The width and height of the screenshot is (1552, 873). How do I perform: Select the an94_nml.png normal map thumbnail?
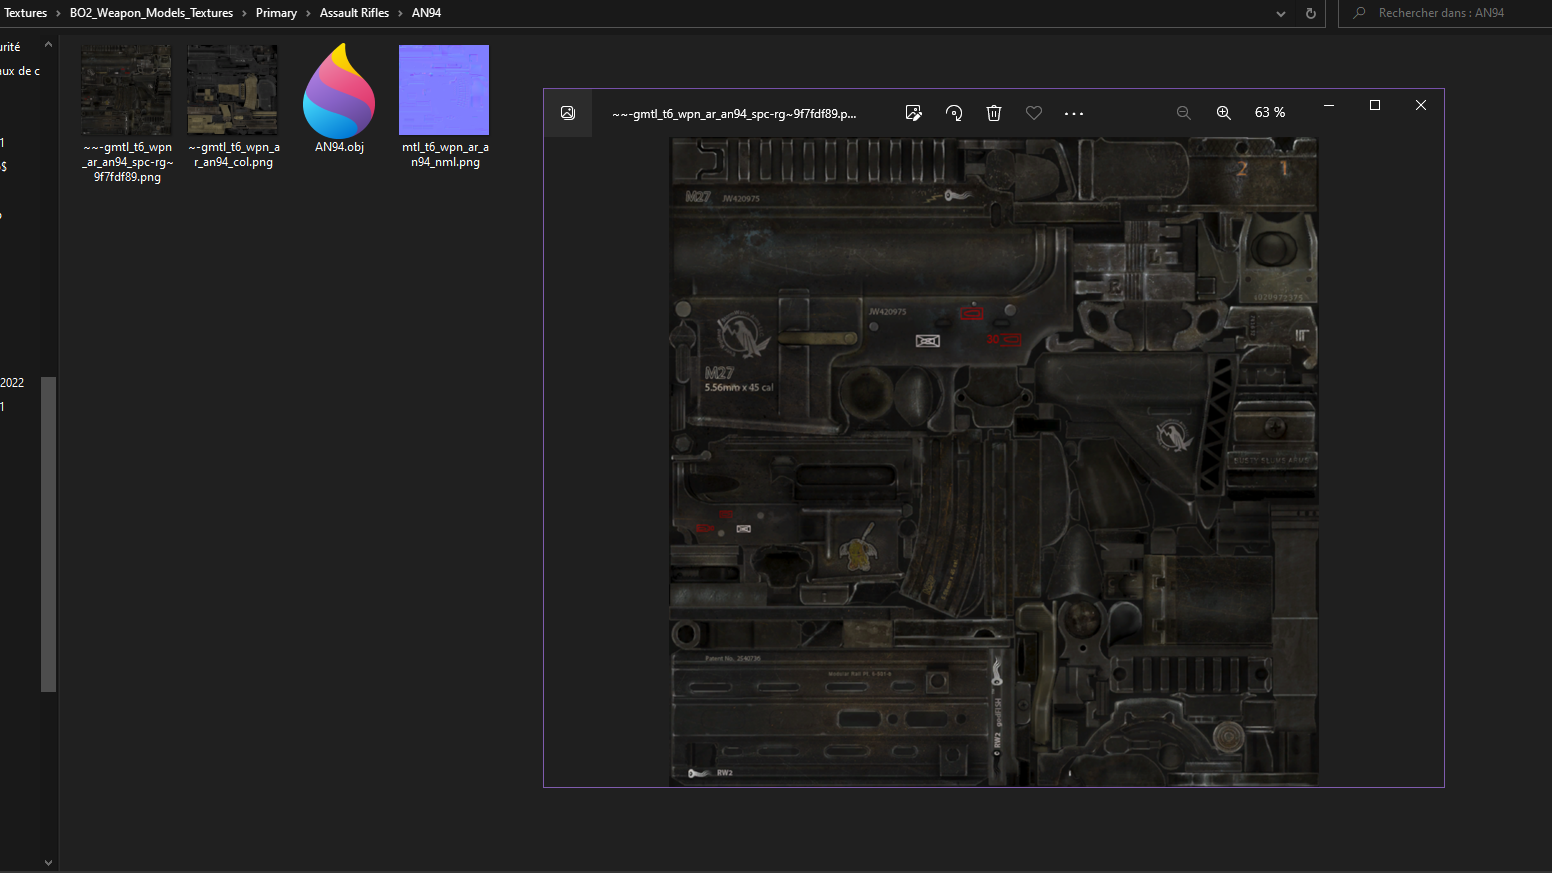(x=444, y=90)
